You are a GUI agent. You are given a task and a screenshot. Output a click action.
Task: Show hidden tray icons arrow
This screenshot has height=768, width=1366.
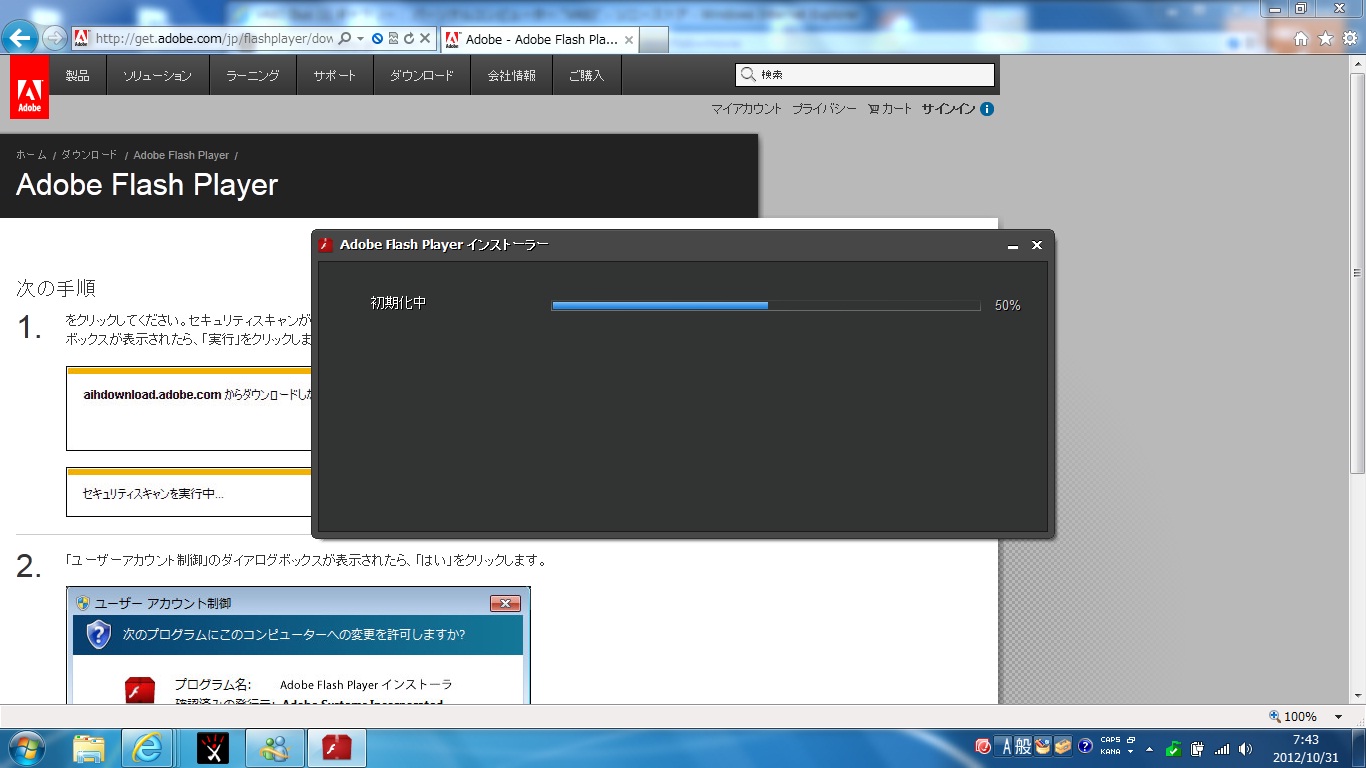[x=1149, y=748]
